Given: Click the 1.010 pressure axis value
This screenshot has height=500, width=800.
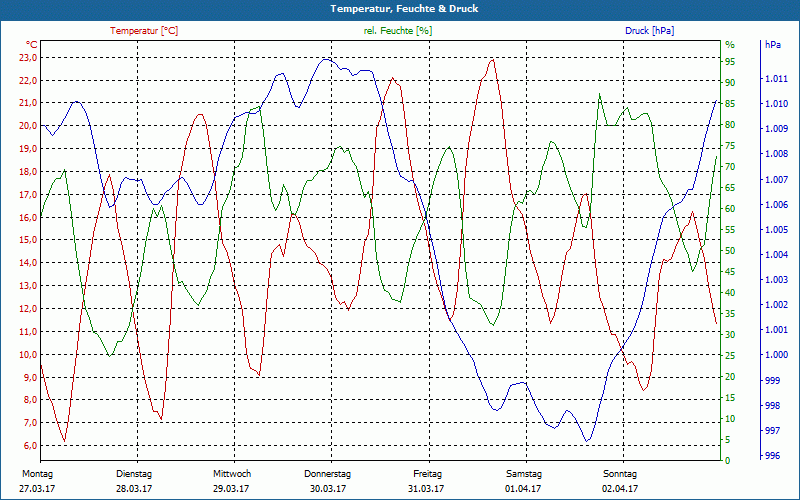Looking at the screenshot, I should tap(776, 104).
